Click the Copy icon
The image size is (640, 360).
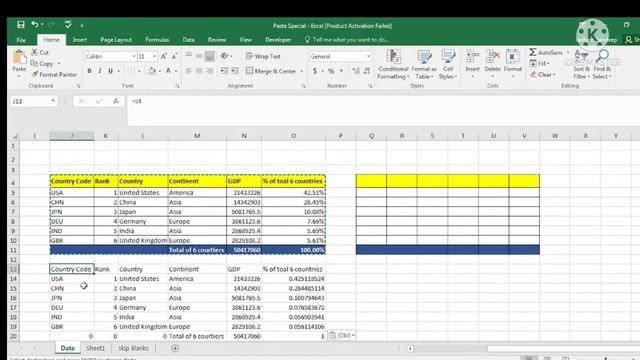[x=34, y=63]
